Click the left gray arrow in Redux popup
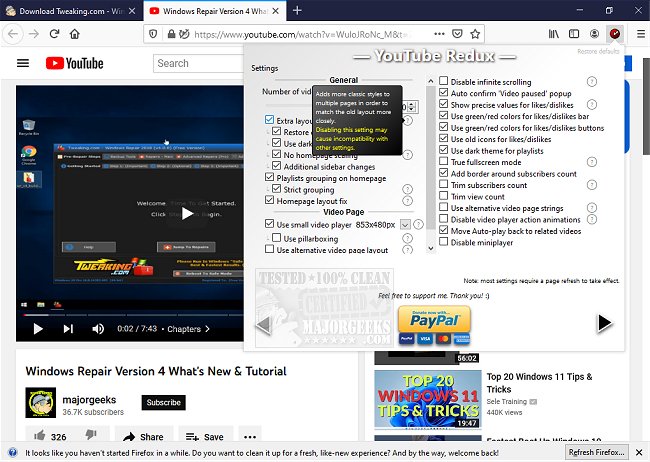The width and height of the screenshot is (650, 462). 264,324
